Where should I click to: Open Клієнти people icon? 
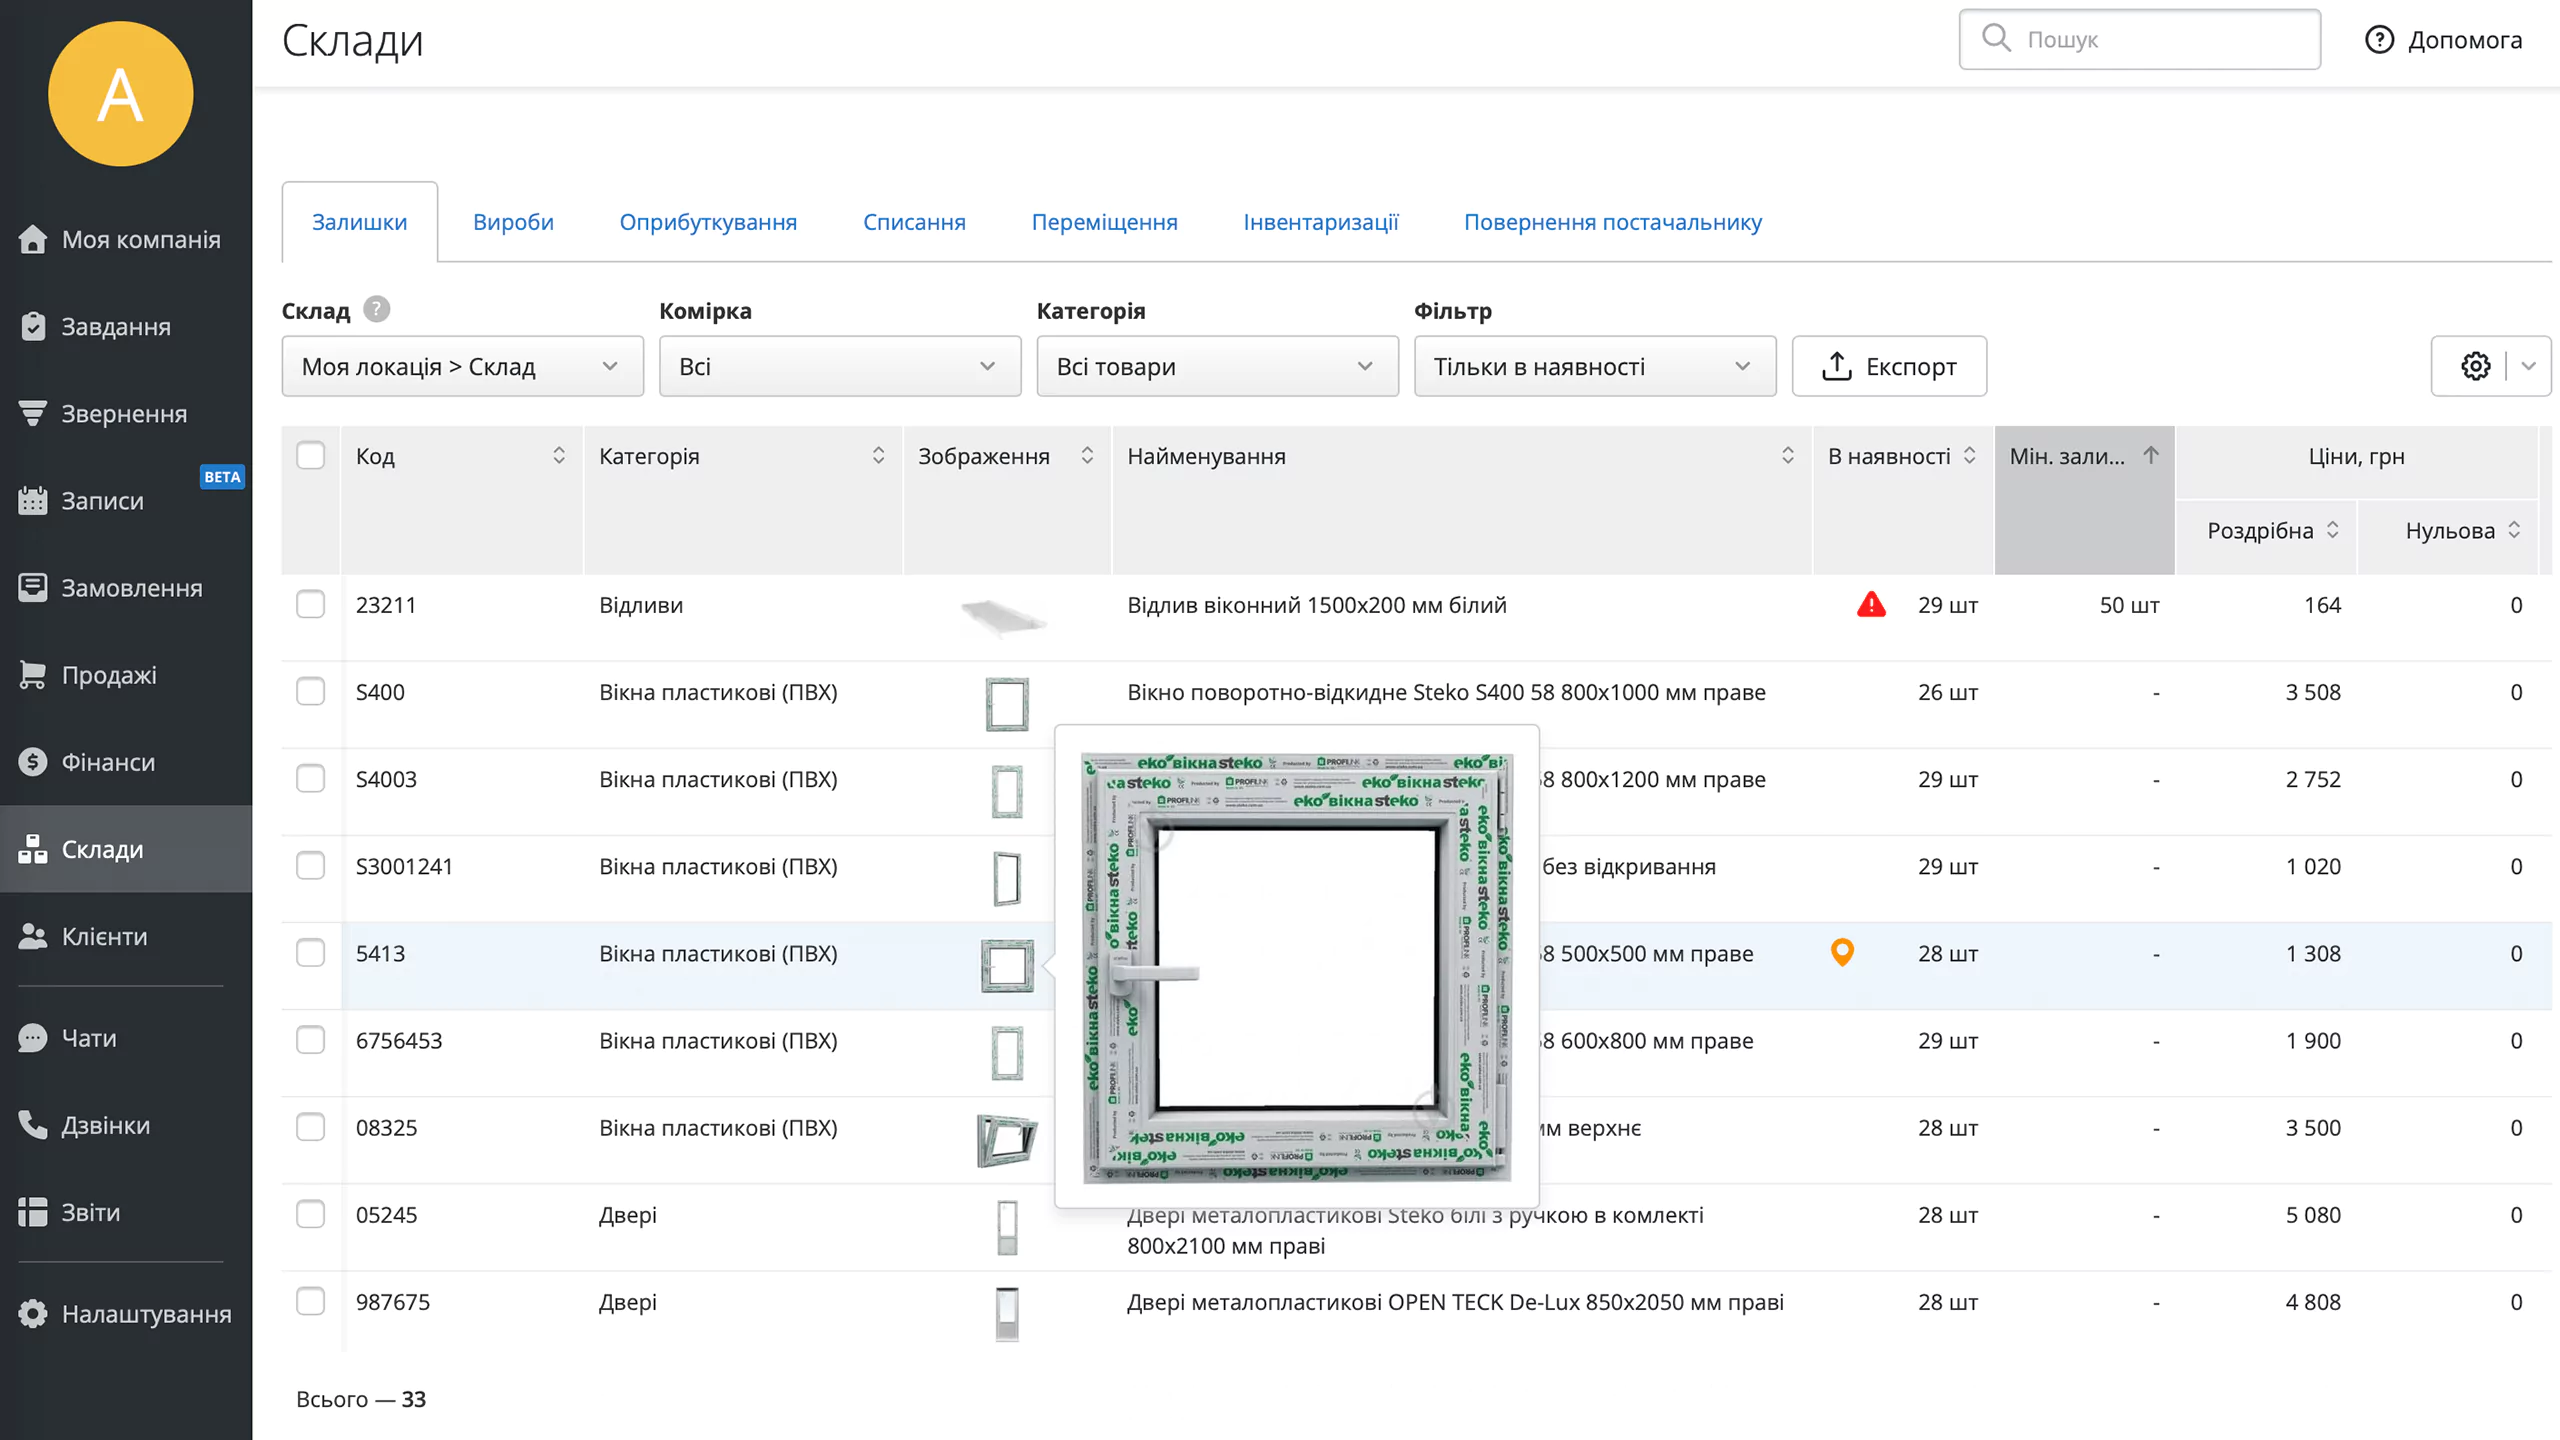(33, 936)
